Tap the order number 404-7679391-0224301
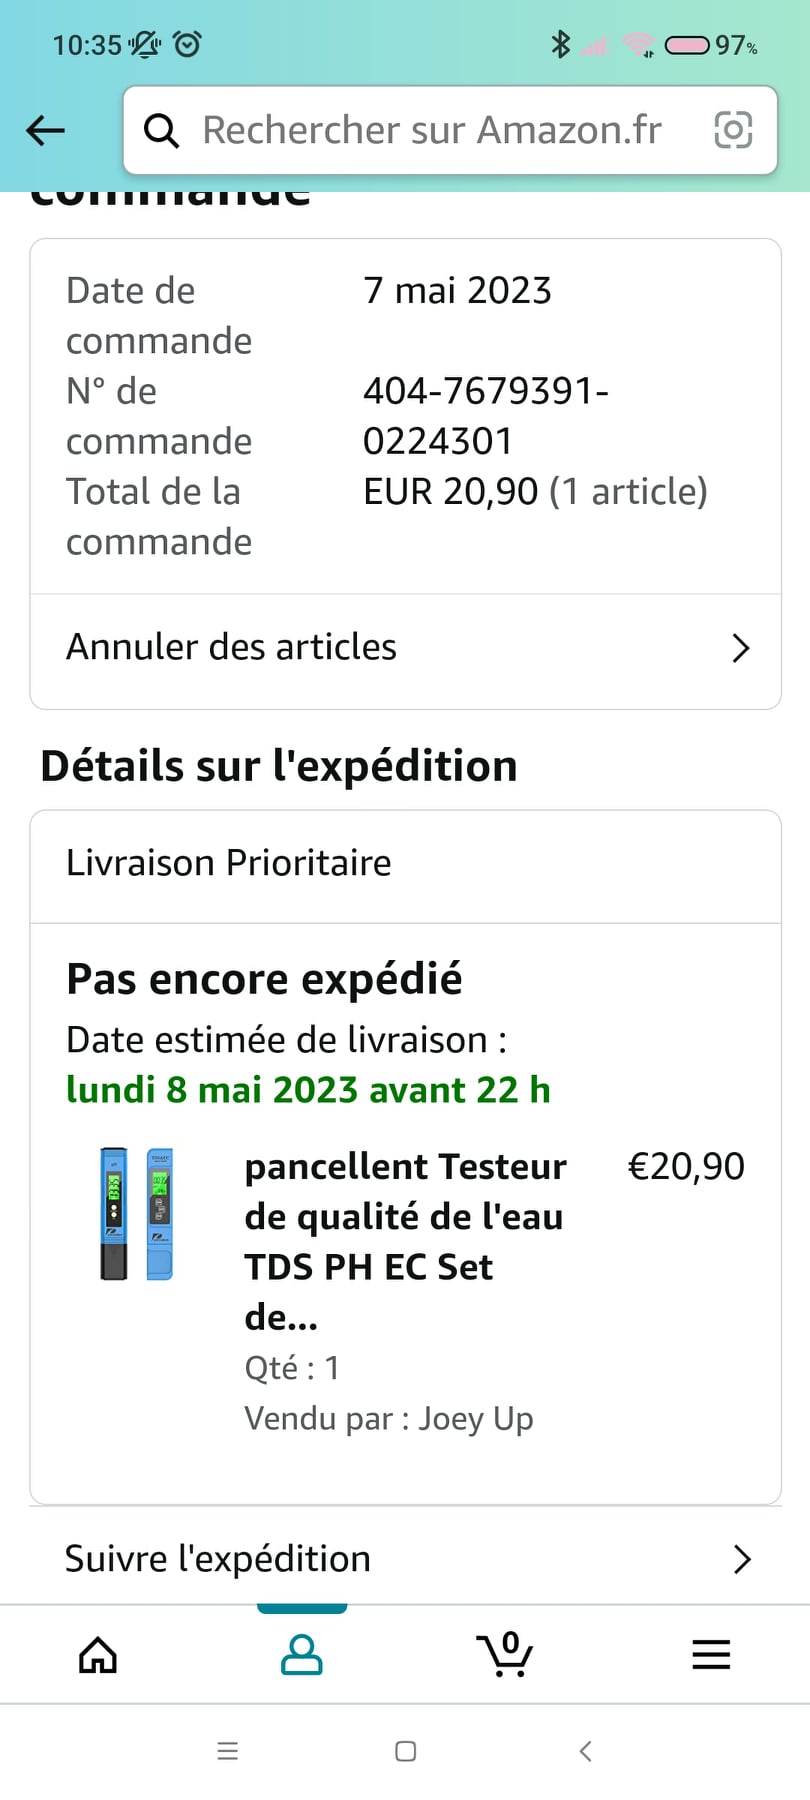 tap(485, 415)
